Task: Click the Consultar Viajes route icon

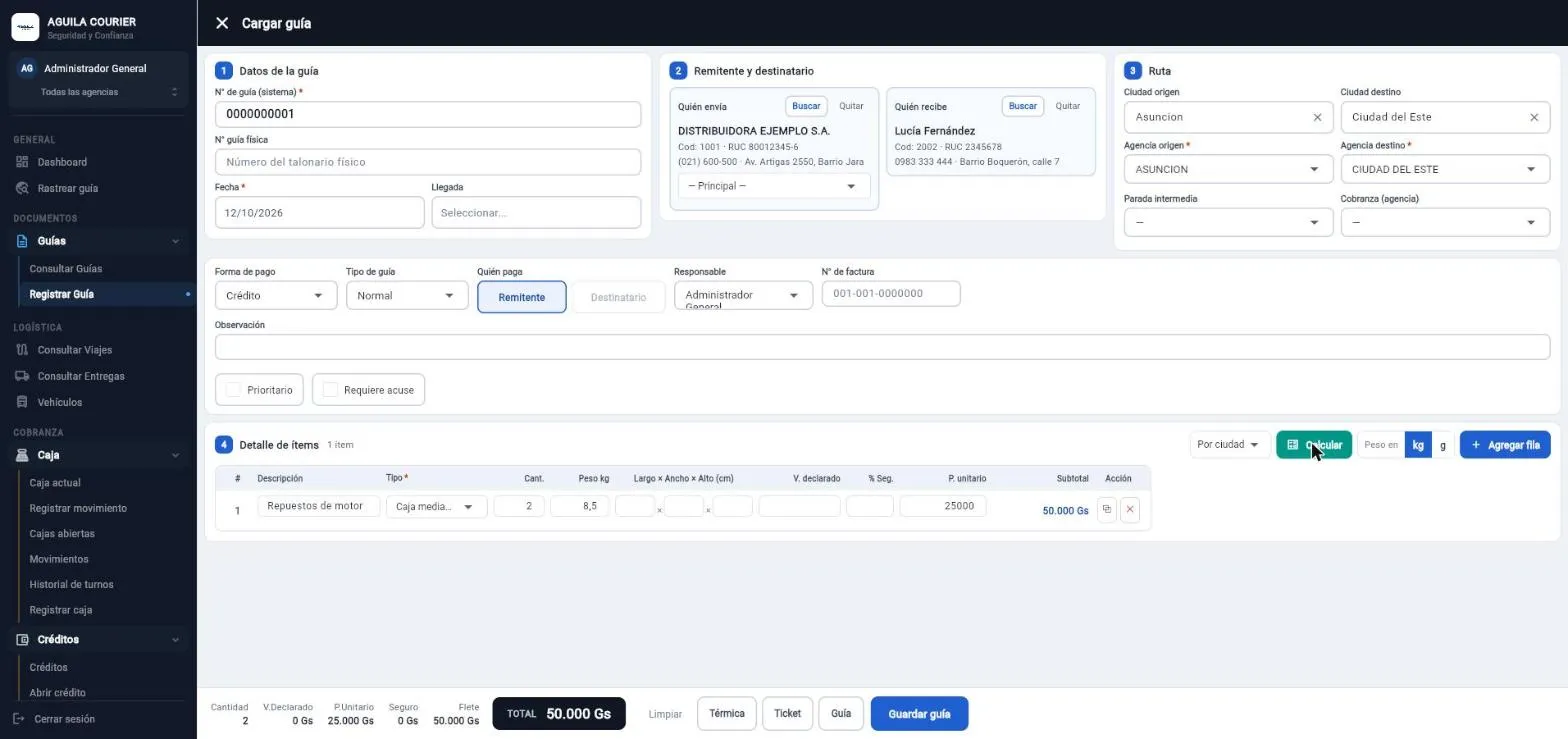Action: 22,350
